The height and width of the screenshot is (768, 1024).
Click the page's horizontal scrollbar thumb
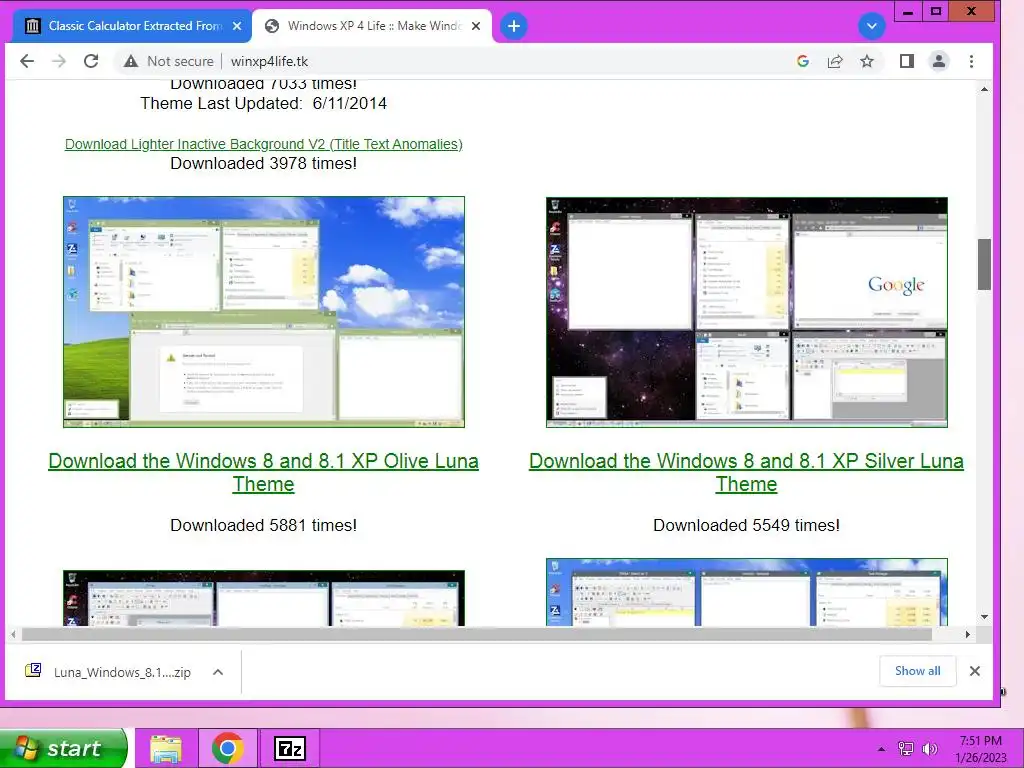(477, 634)
